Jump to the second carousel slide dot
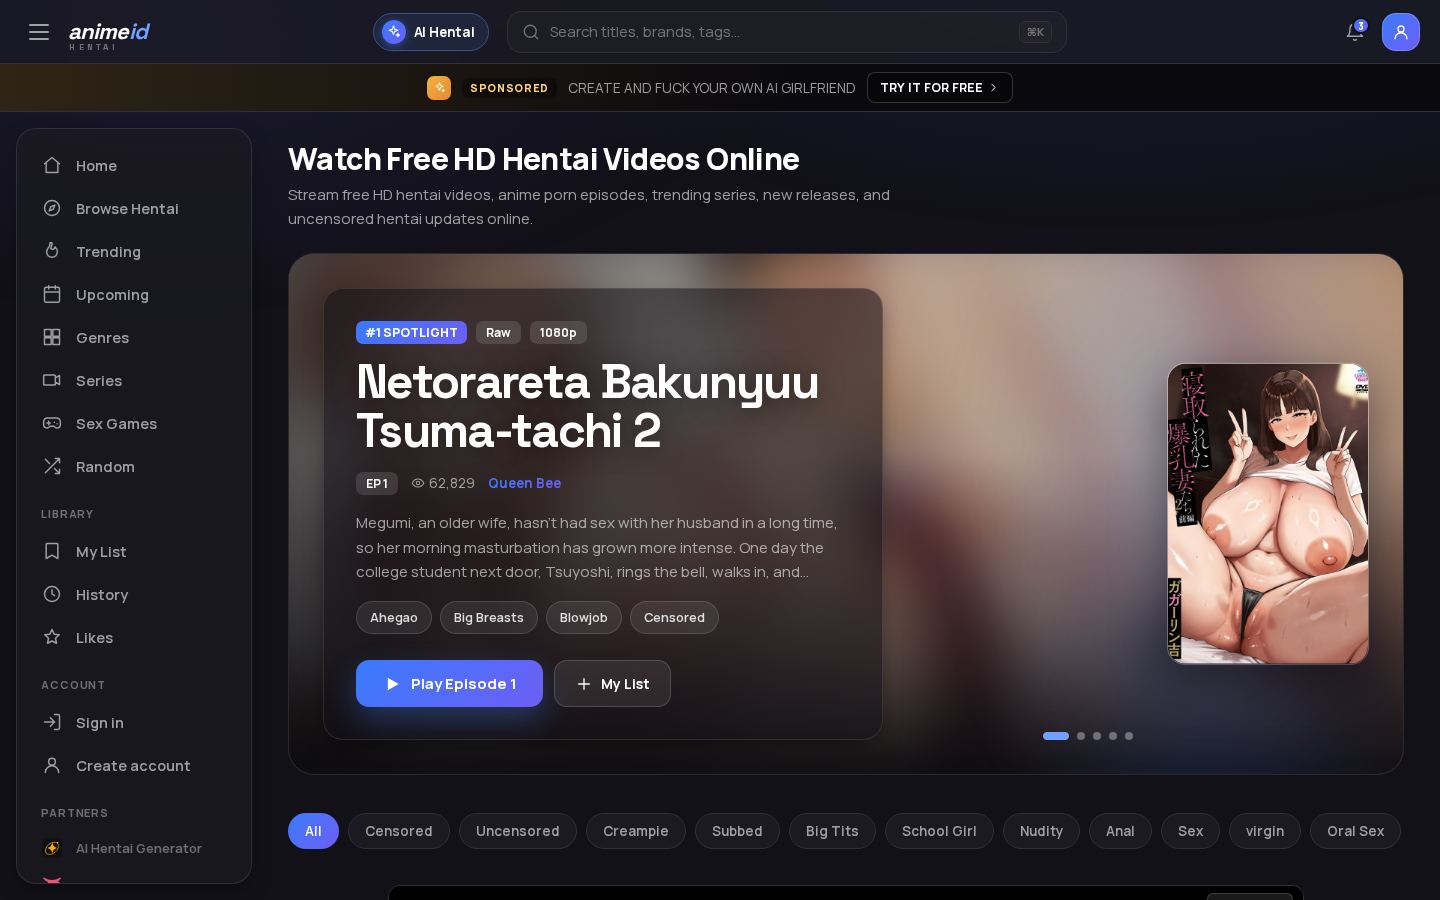The image size is (1440, 900). pyautogui.click(x=1081, y=736)
